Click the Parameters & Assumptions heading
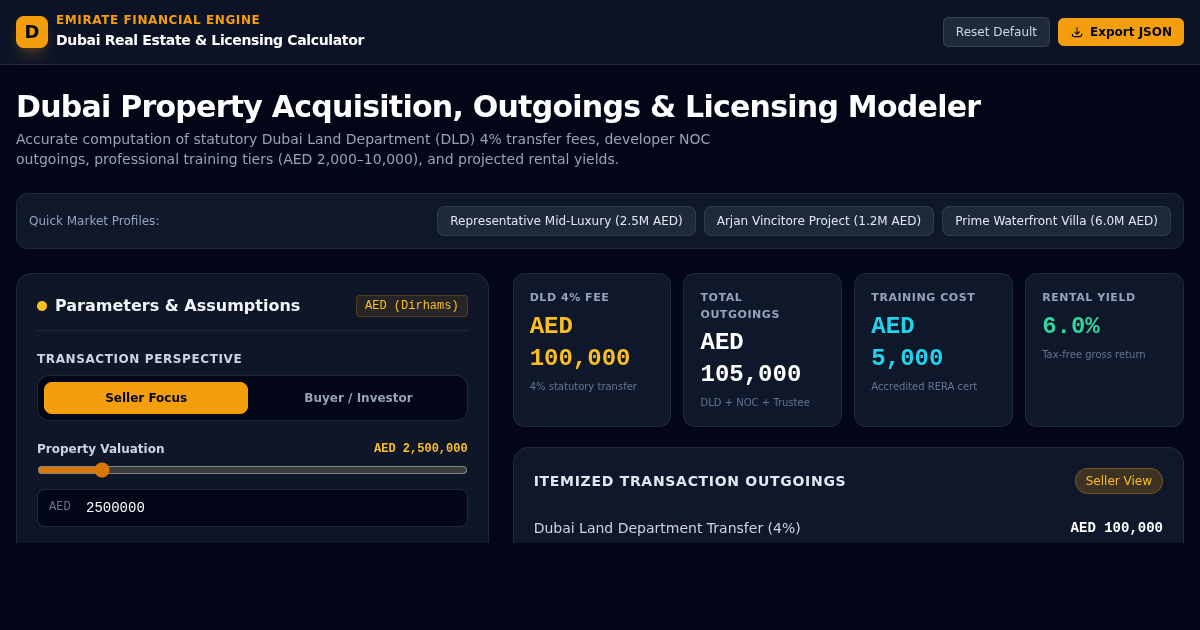 click(177, 306)
